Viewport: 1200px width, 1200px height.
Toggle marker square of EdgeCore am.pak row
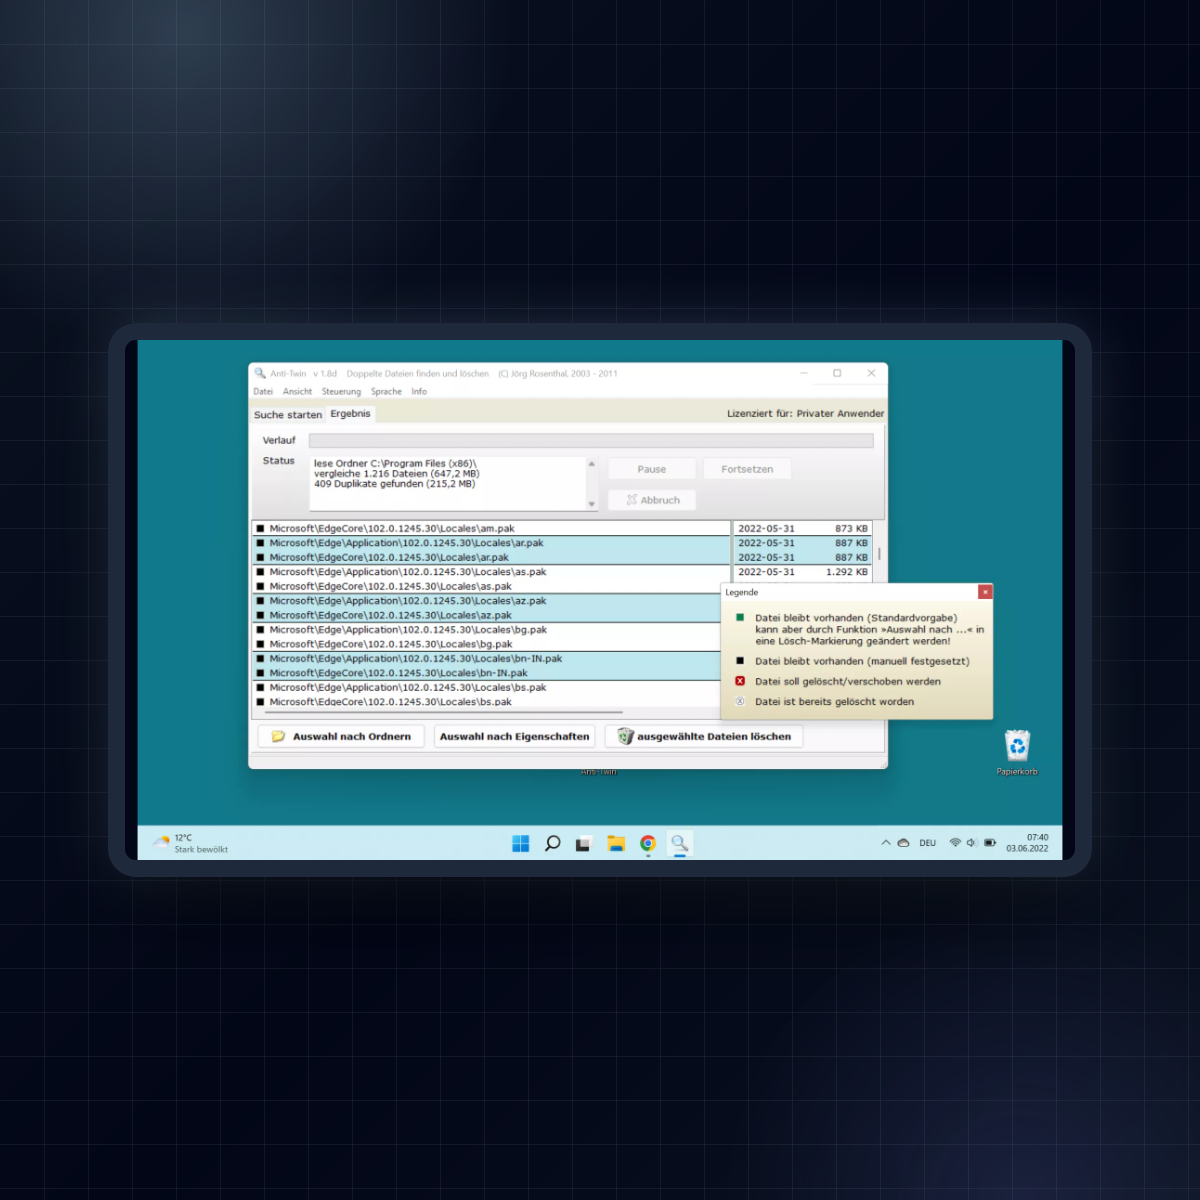point(260,529)
